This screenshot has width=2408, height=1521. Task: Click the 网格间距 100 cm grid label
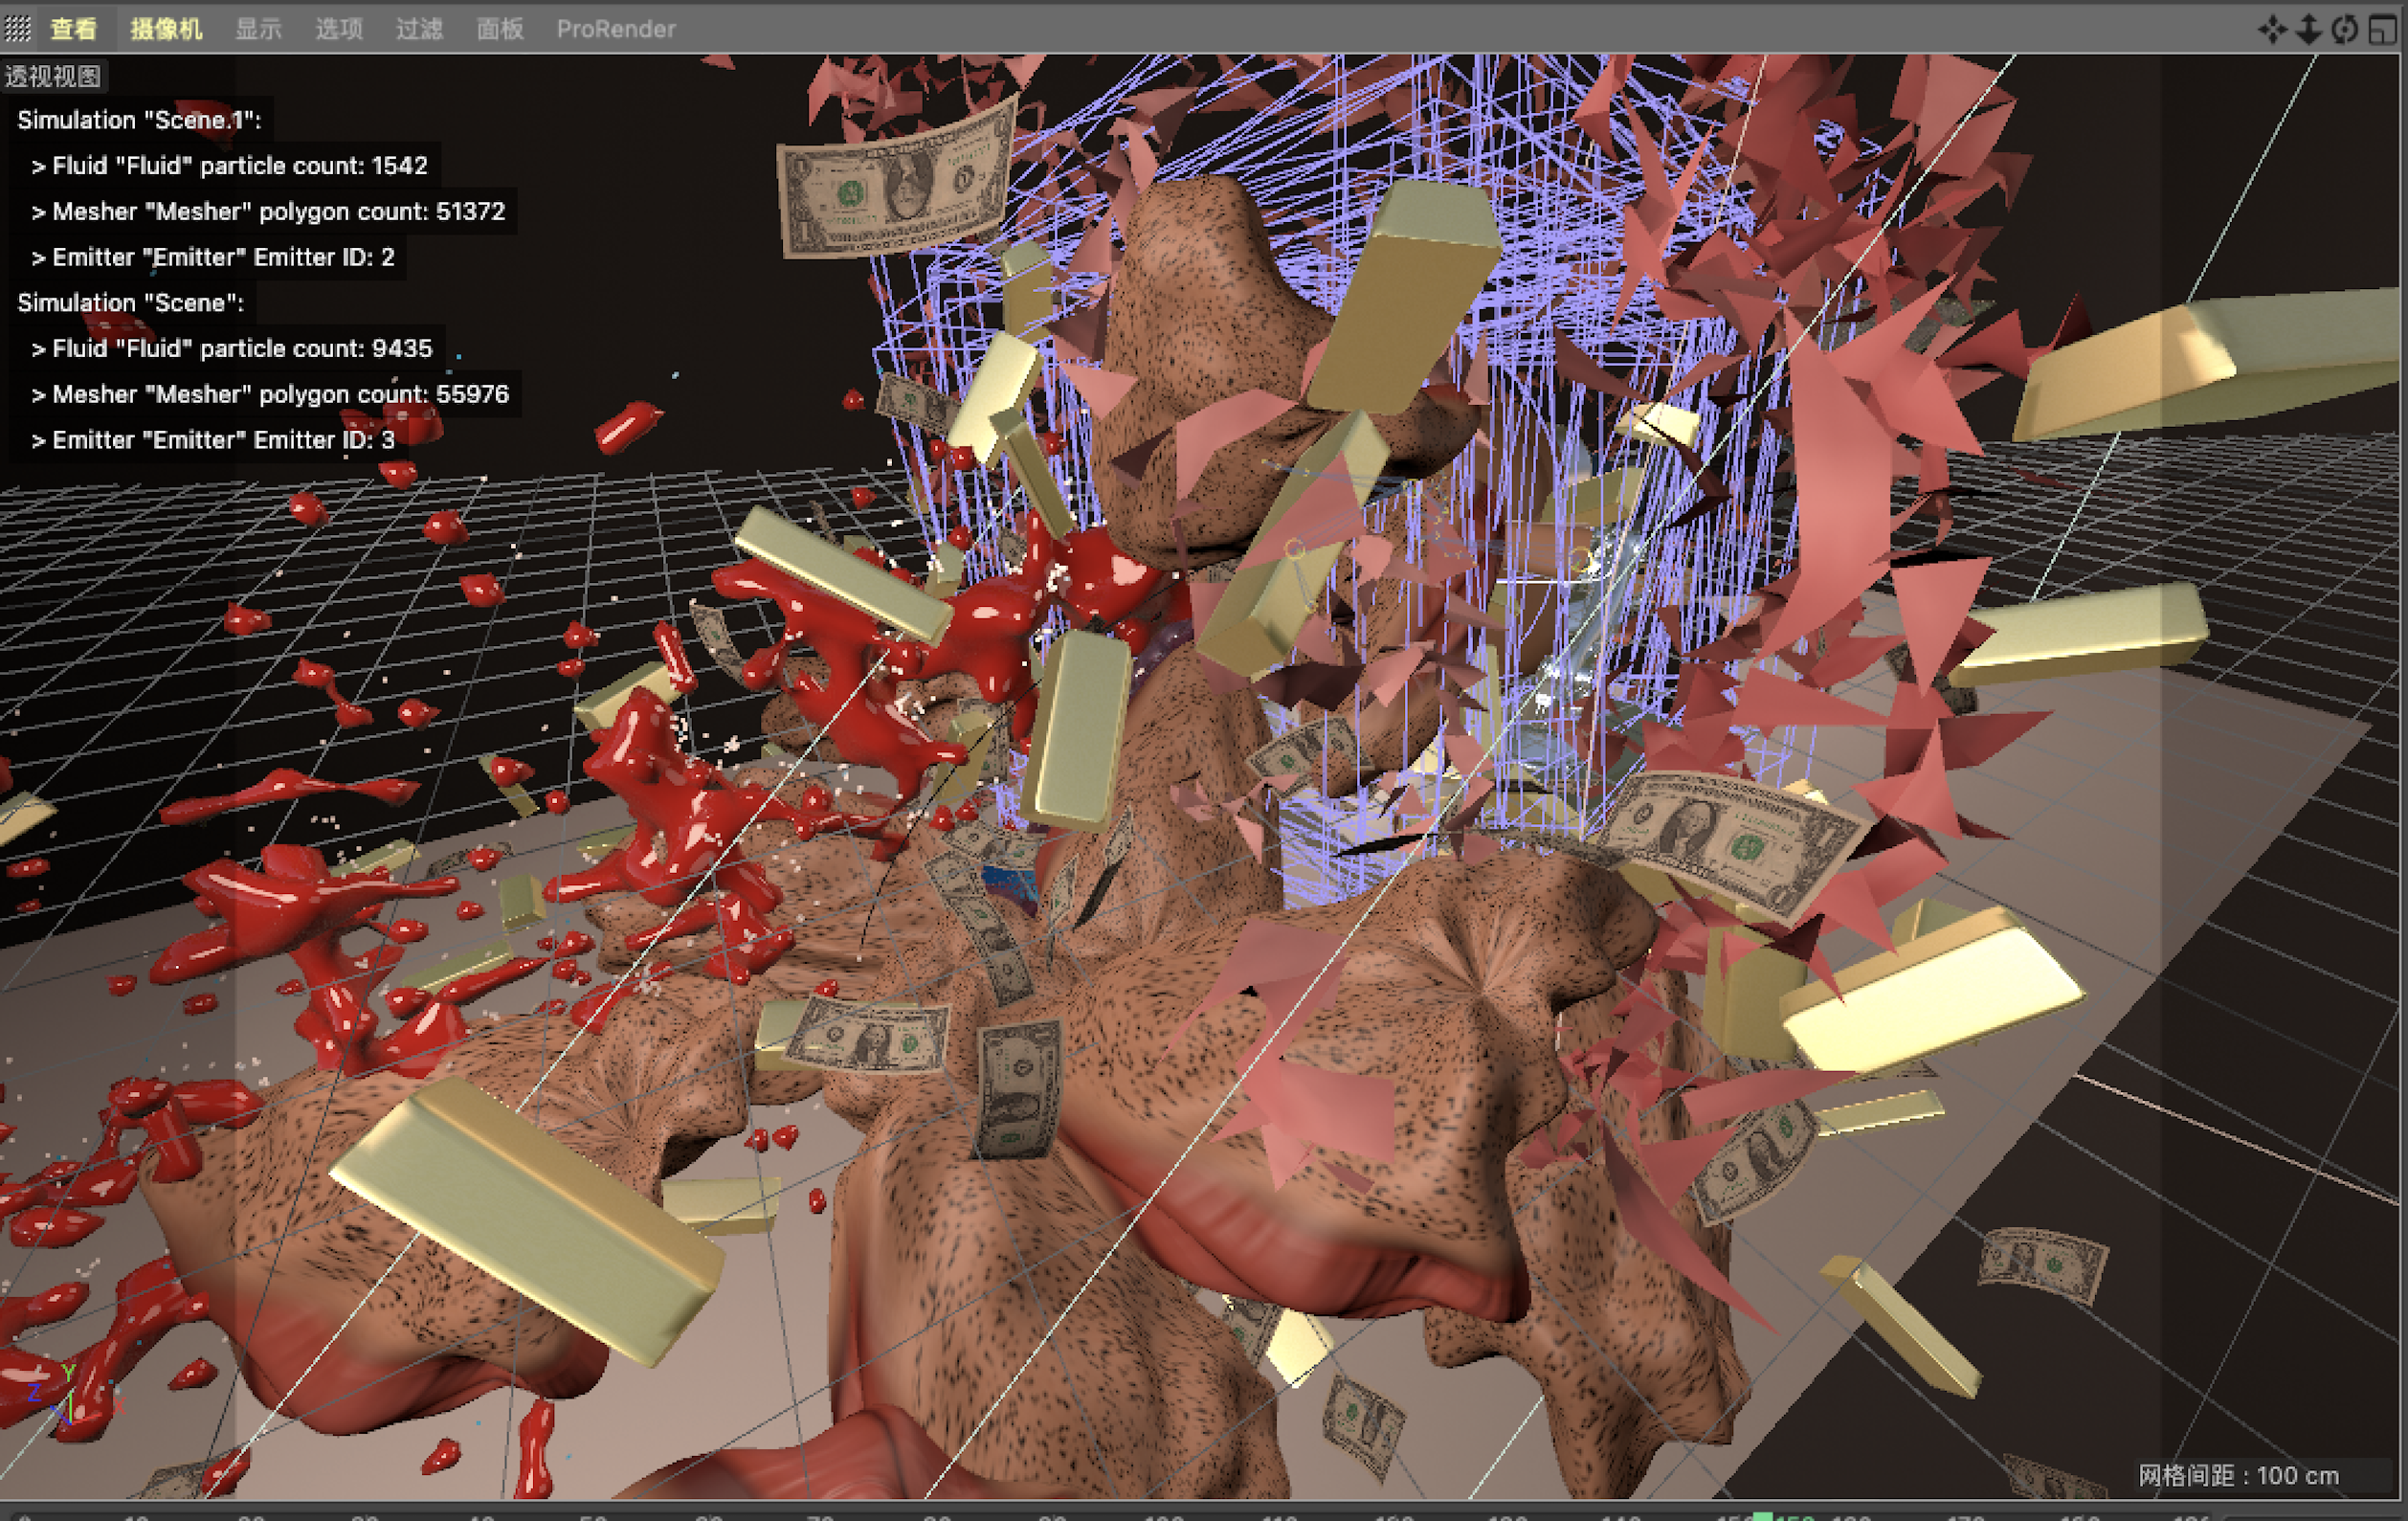point(2238,1475)
